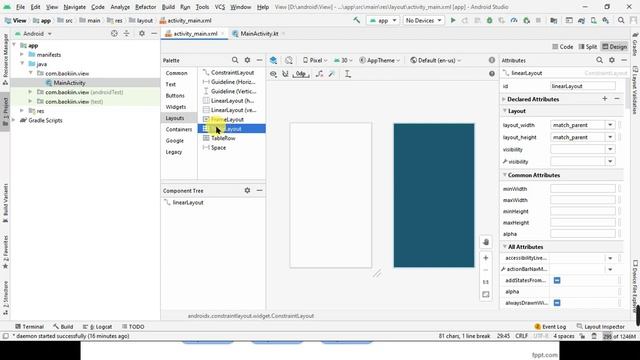Image resolution: width=640 pixels, height=360 pixels.
Task: Expand the Declared Attributes section
Action: [504, 99]
